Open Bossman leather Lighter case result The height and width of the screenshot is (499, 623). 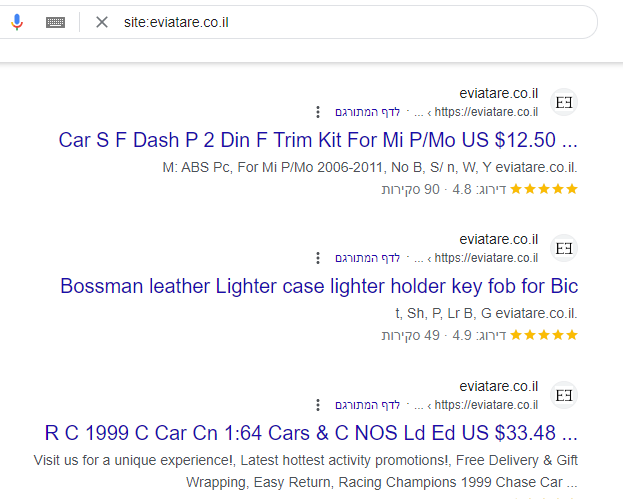tap(319, 286)
